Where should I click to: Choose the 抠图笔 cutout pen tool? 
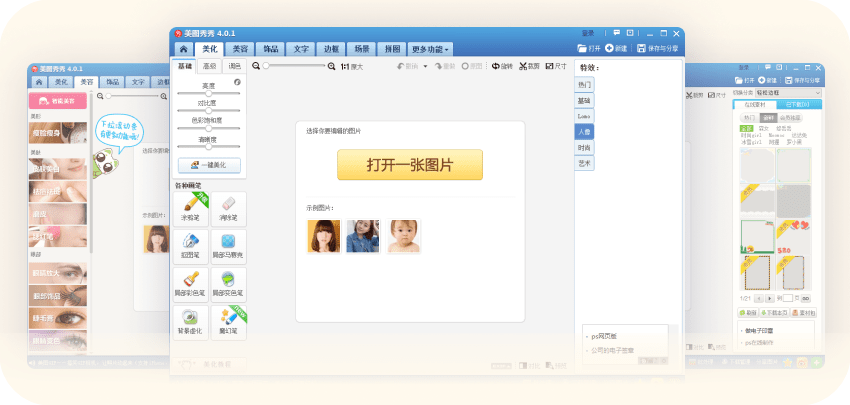[x=189, y=246]
